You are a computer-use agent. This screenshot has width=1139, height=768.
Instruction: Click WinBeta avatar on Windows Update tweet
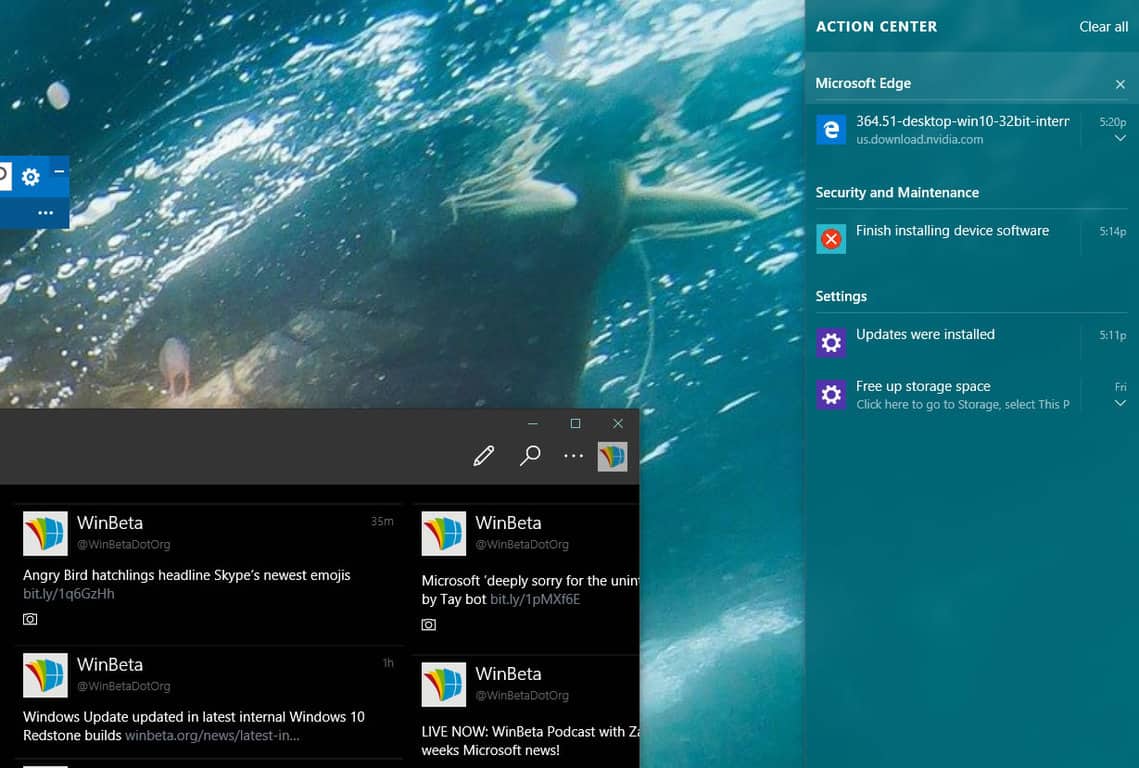(45, 675)
